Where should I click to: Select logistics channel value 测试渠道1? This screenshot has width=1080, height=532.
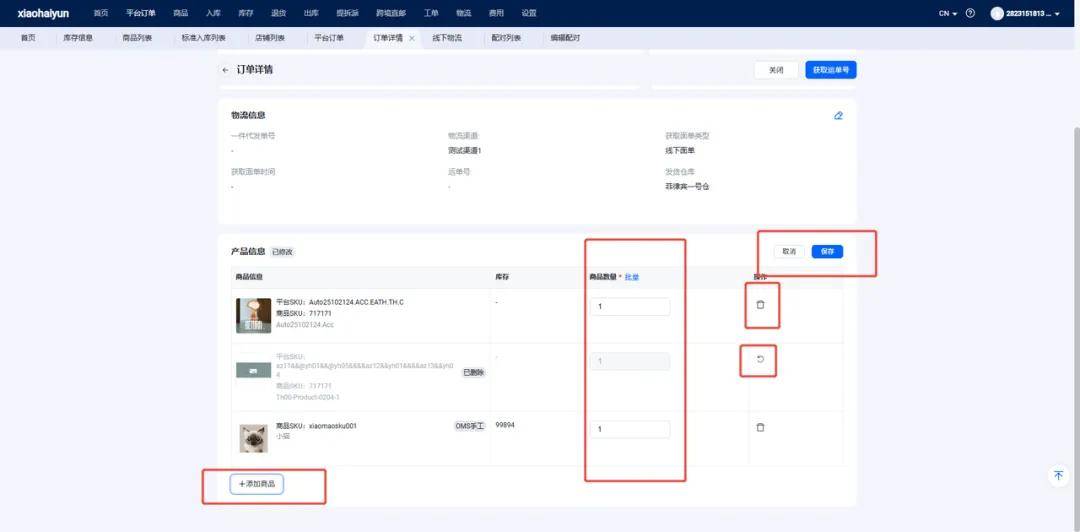point(464,150)
